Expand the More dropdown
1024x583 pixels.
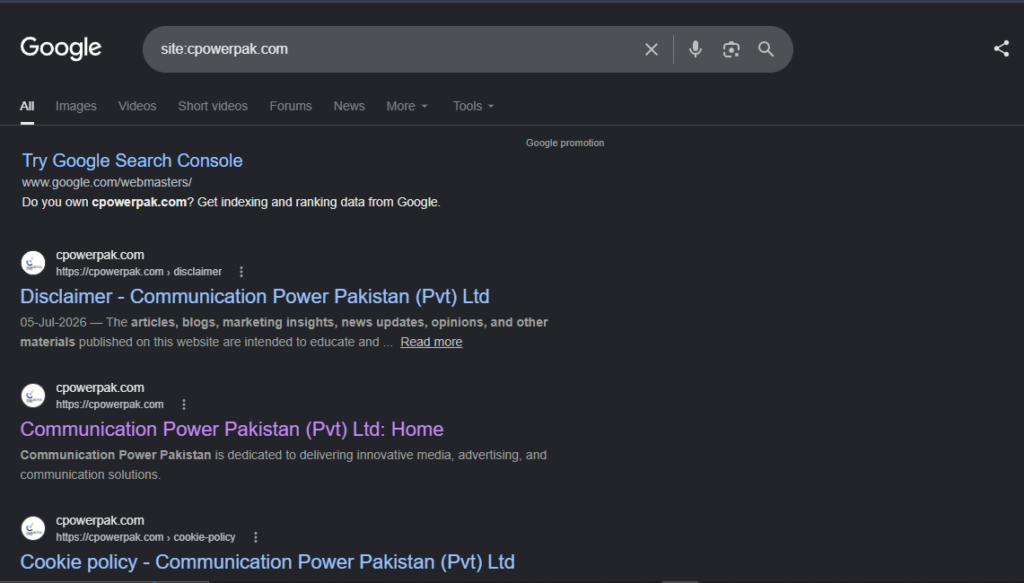(x=407, y=106)
